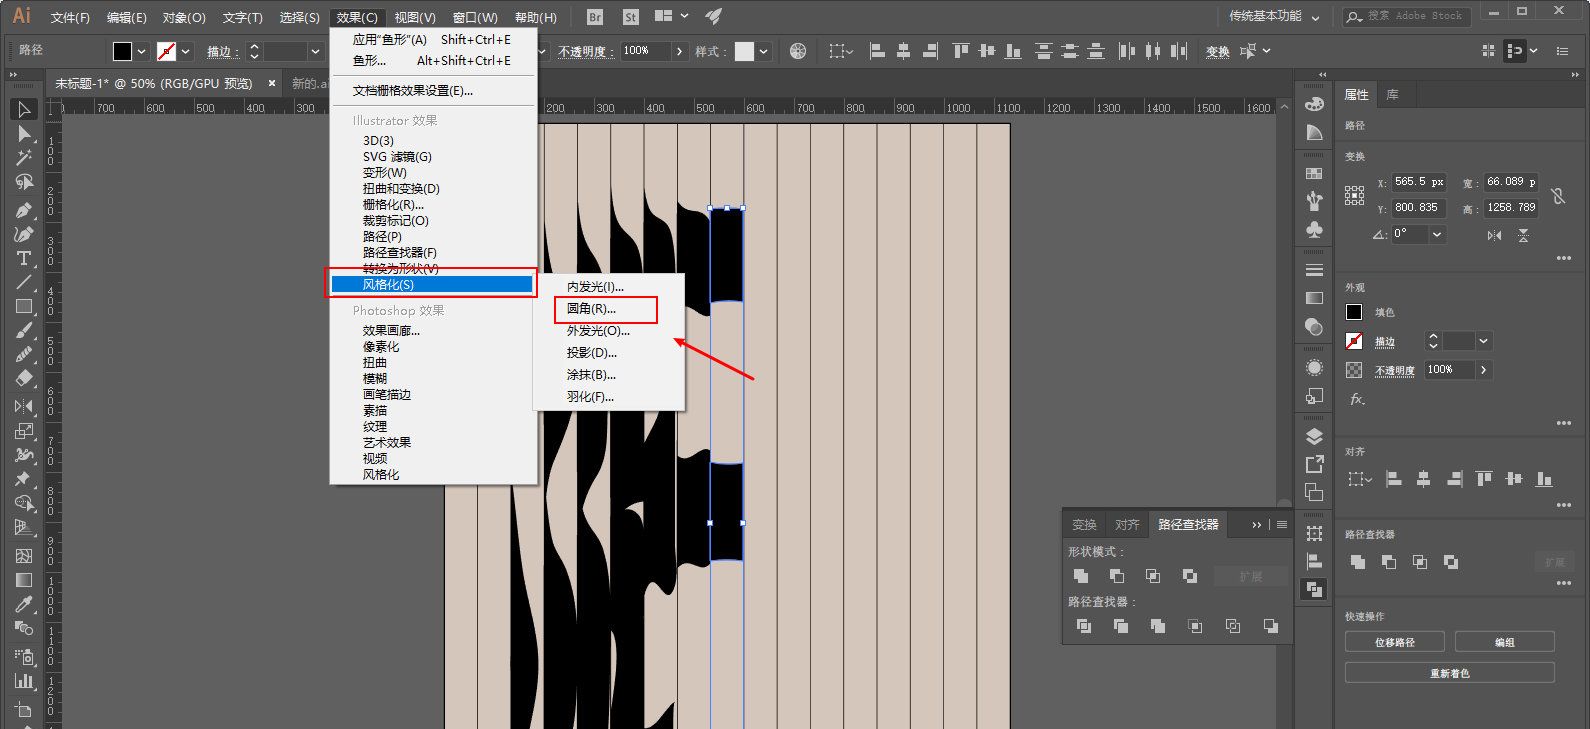Click Unite in floating Pathfinder panel

(1081, 576)
